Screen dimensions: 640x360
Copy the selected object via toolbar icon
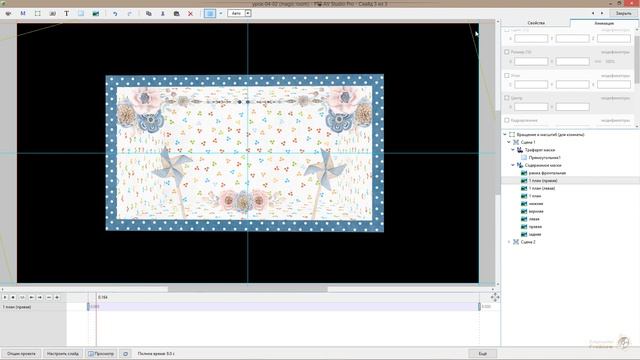(x=149, y=13)
